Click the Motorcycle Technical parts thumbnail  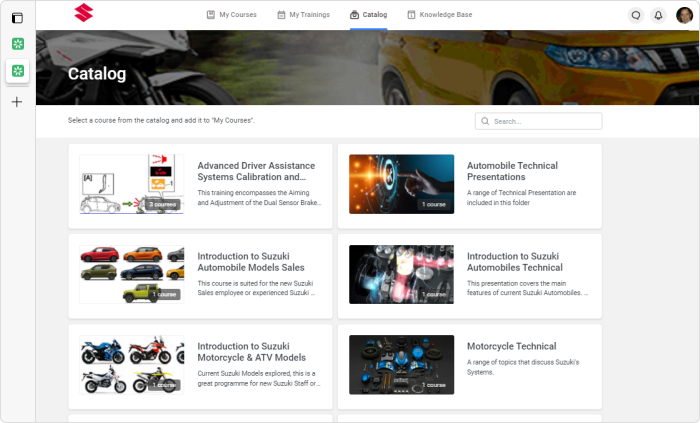pos(401,365)
